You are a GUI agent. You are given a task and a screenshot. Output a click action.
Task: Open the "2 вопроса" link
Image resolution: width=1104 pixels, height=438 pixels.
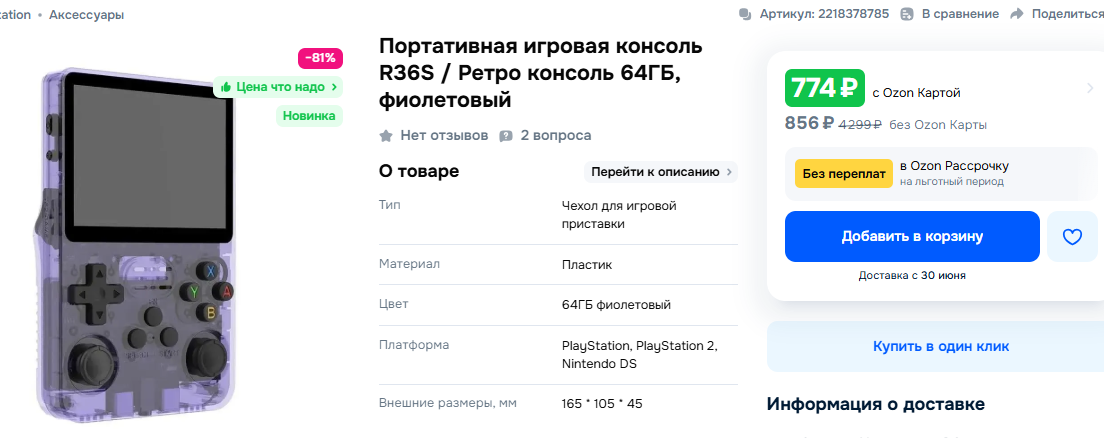pos(555,135)
